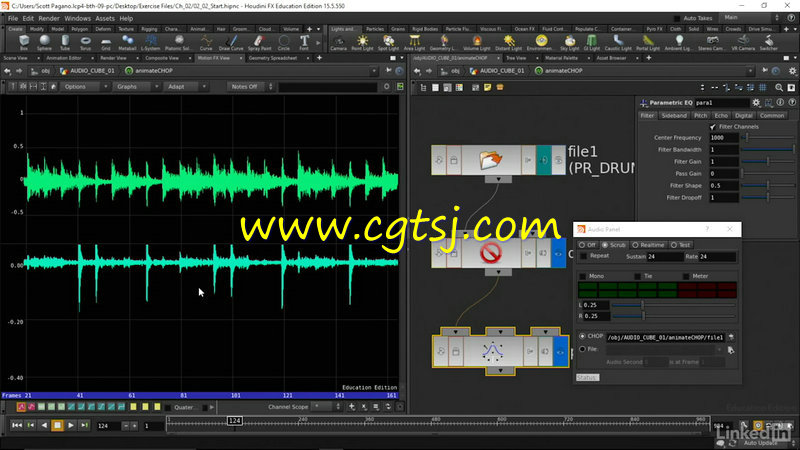
Task: Open the Notes Off dropdown
Action: [x=251, y=87]
